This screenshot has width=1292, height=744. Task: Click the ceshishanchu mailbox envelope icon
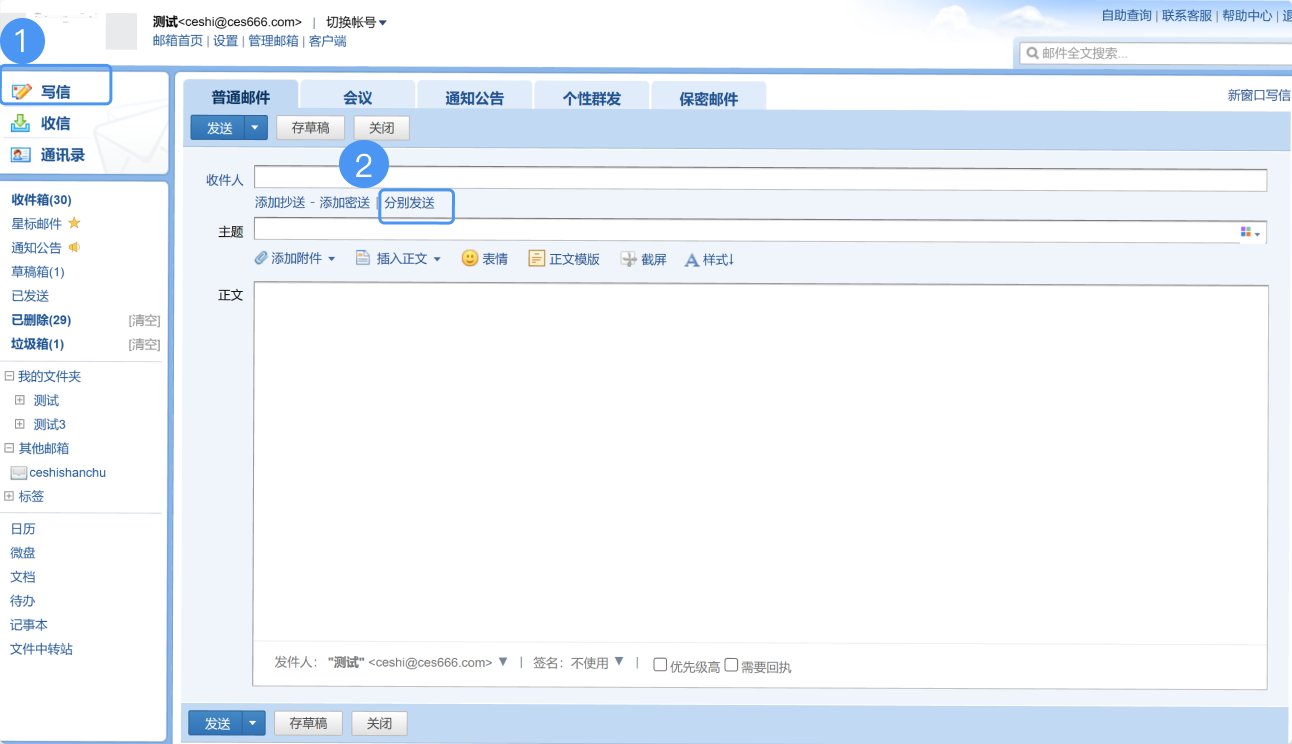pyautogui.click(x=18, y=473)
